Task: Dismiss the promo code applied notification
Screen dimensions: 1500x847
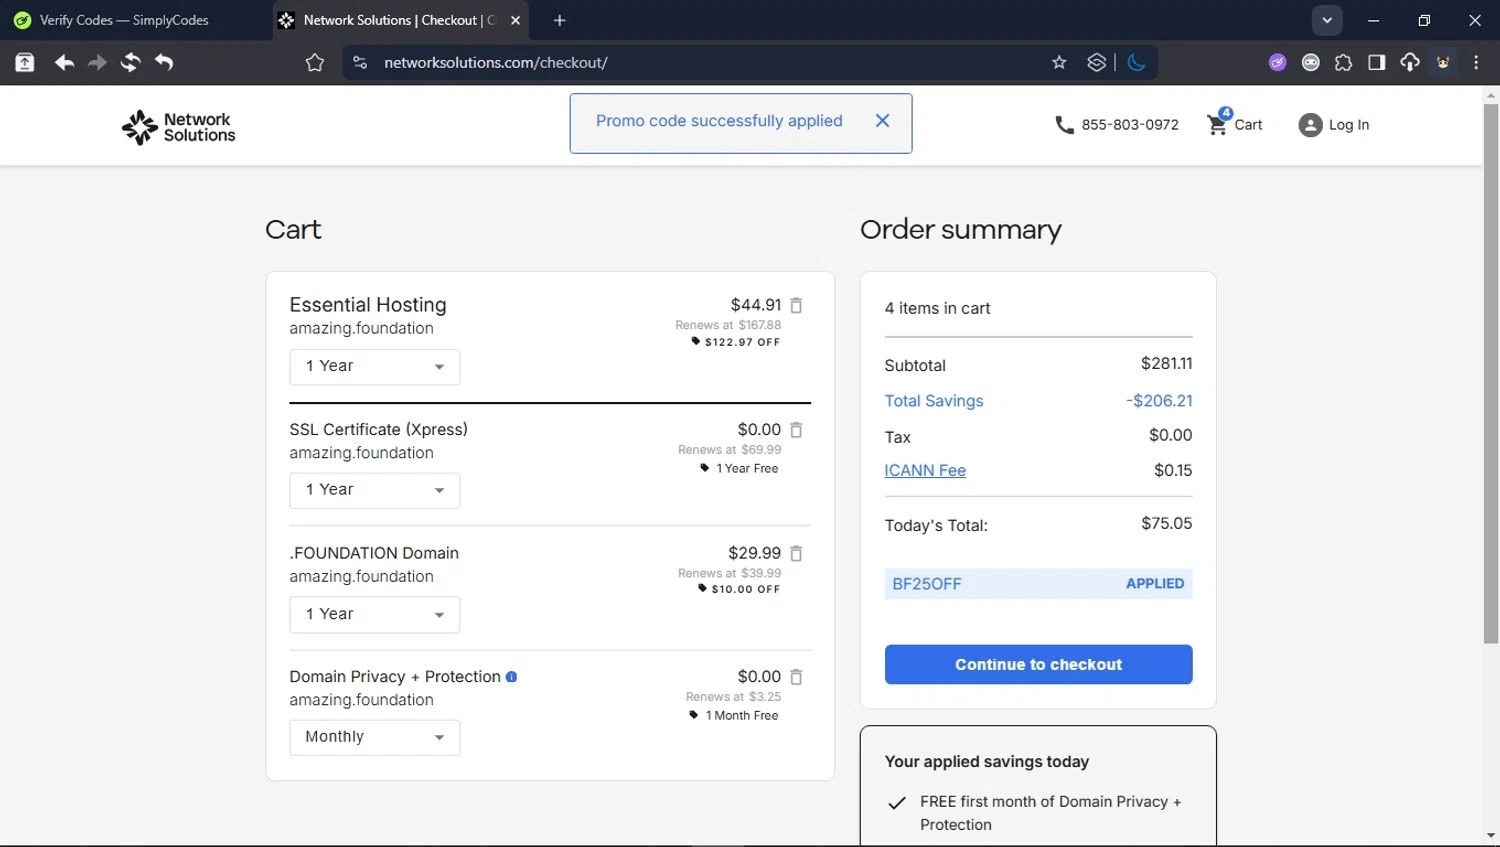Action: [882, 121]
